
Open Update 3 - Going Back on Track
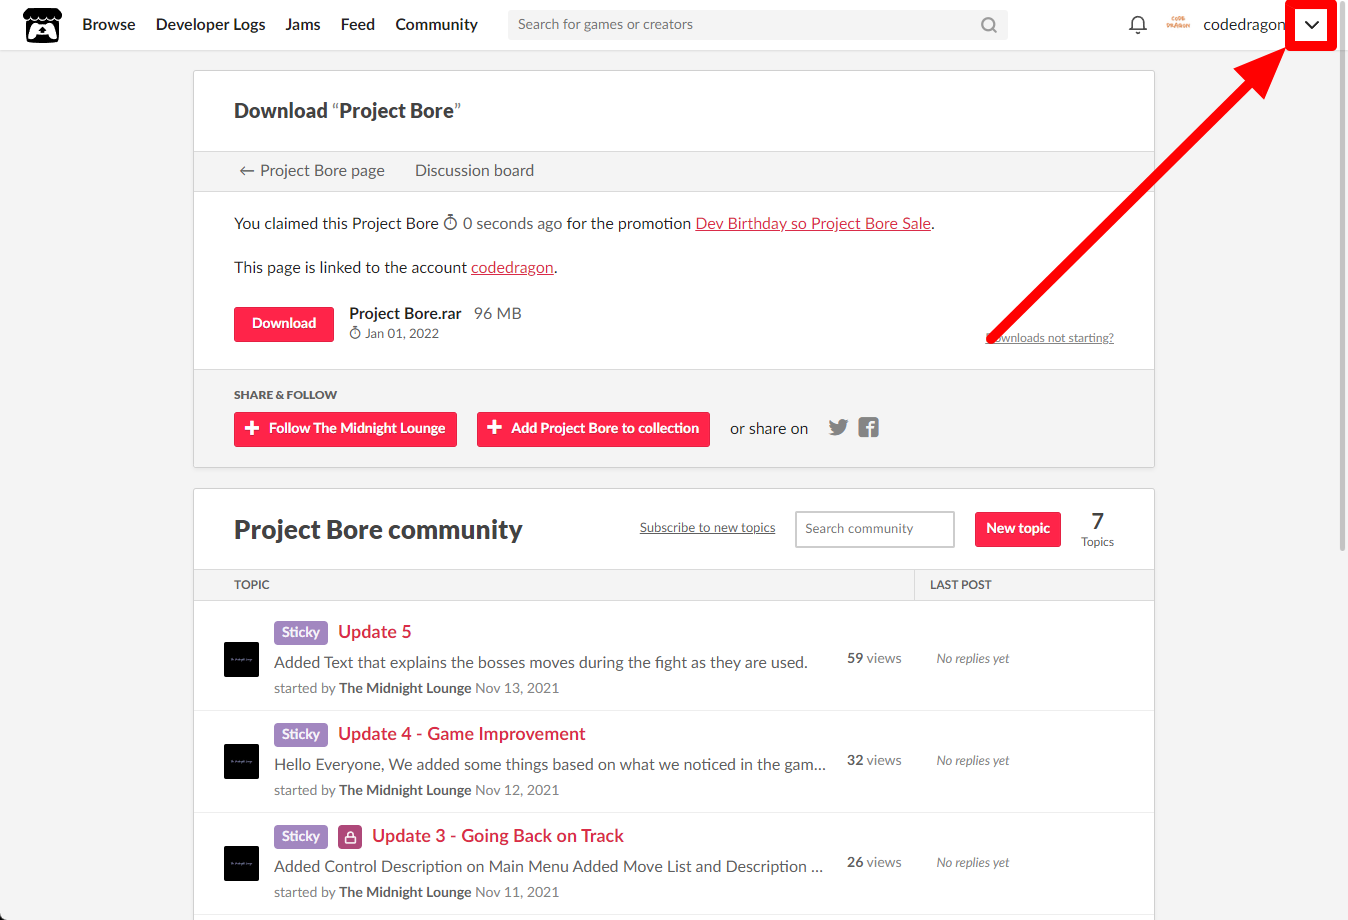[498, 836]
